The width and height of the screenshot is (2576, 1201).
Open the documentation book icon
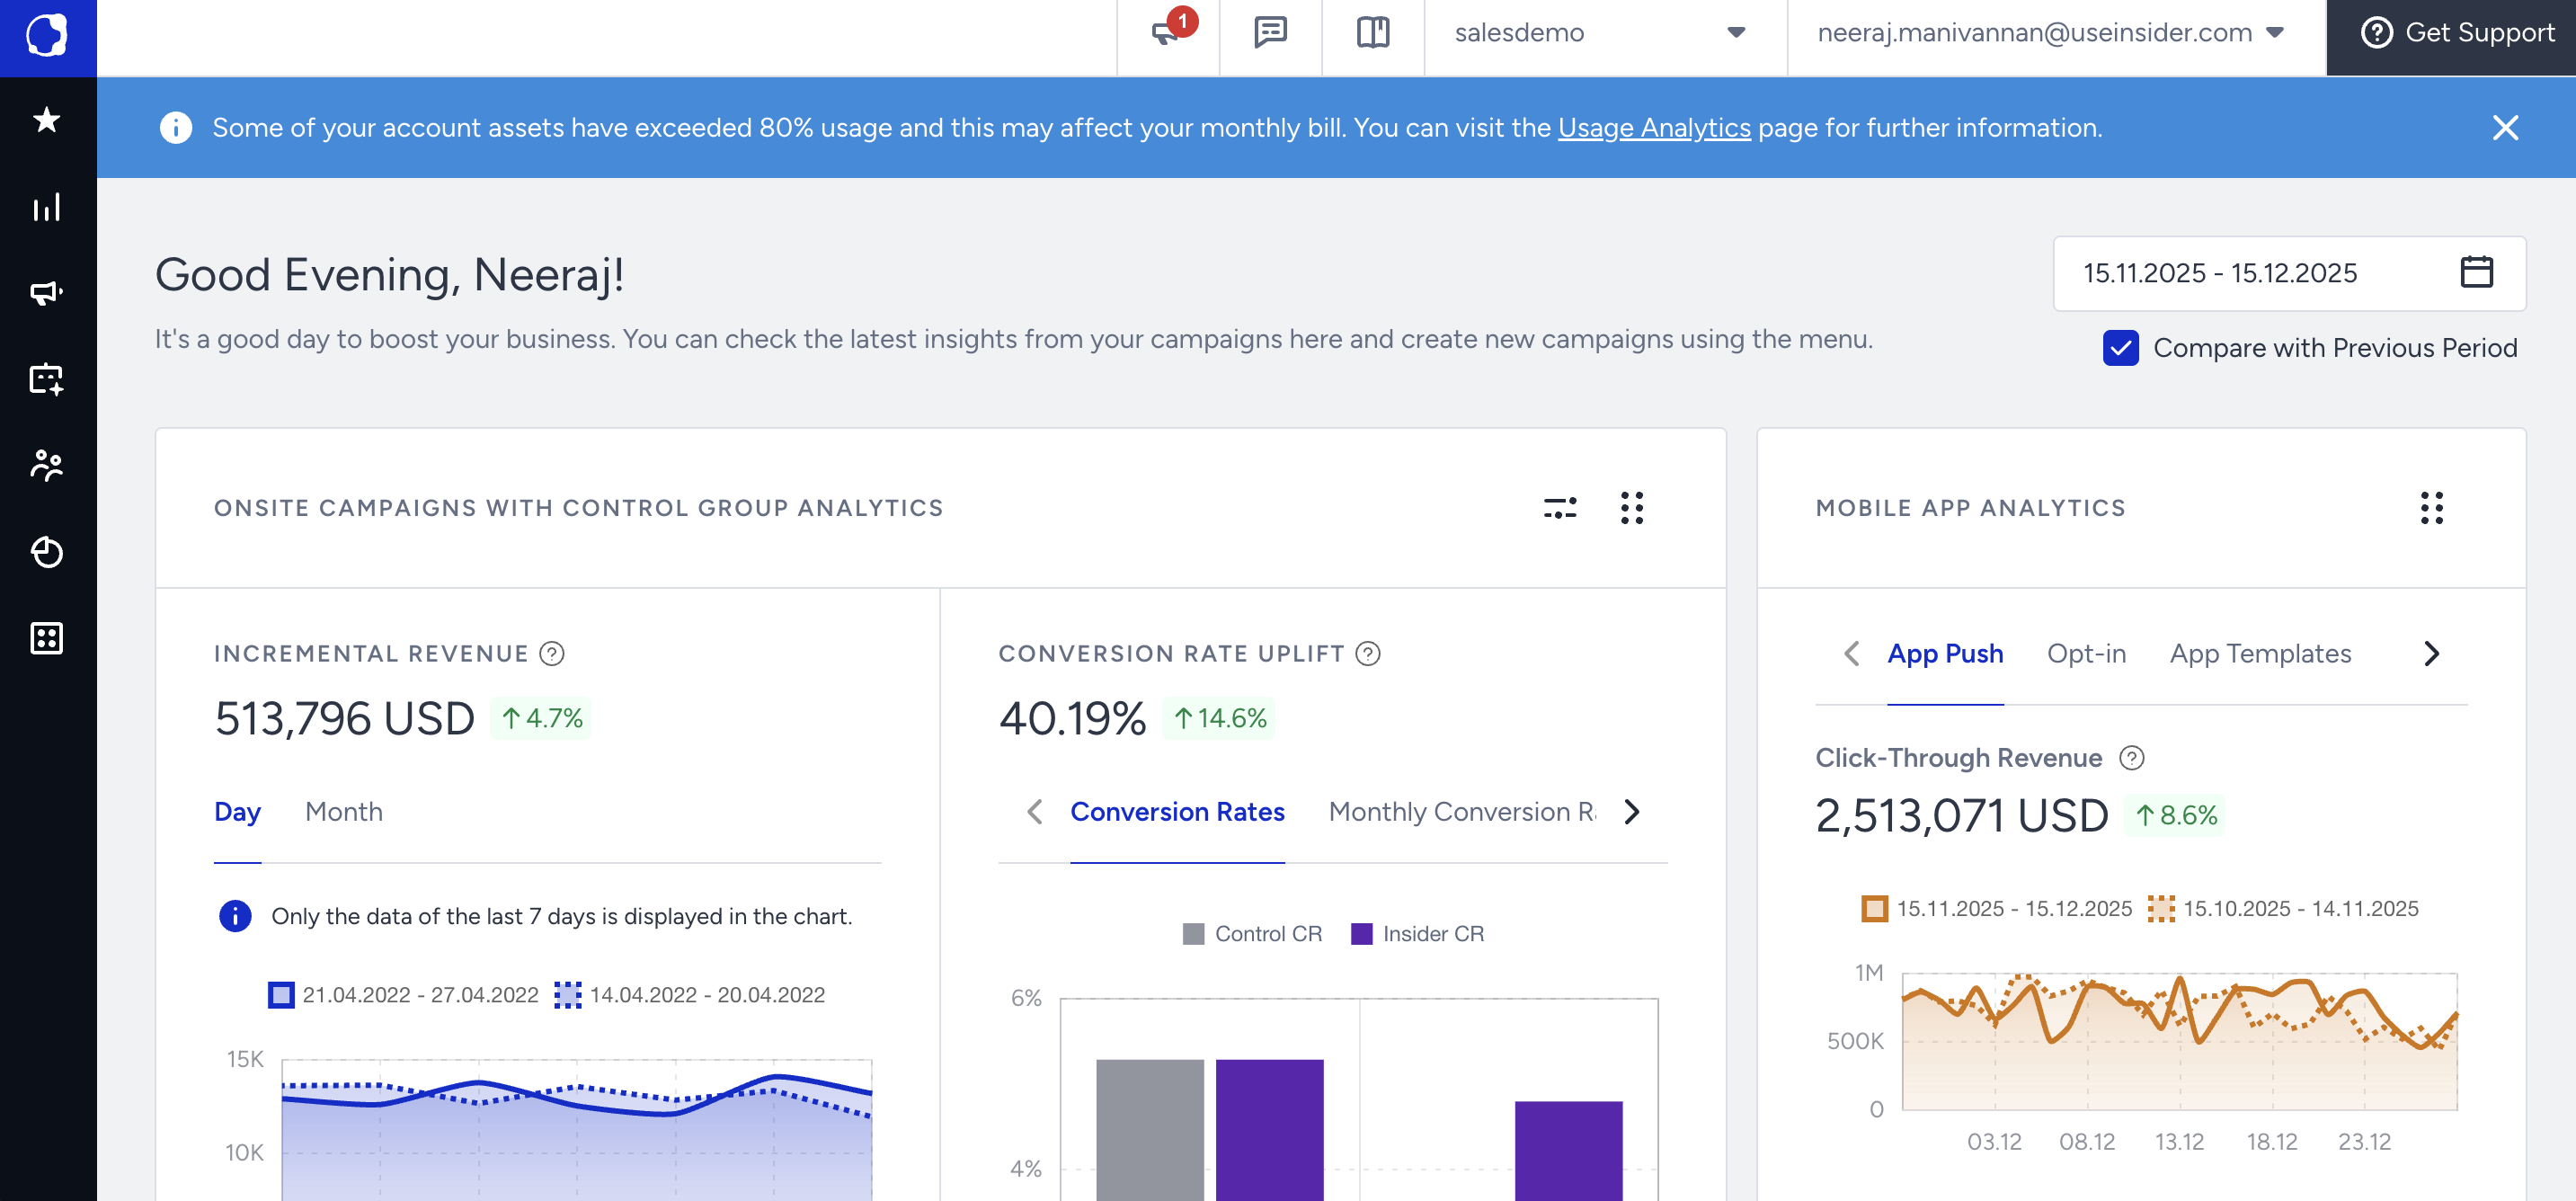pos(1373,34)
